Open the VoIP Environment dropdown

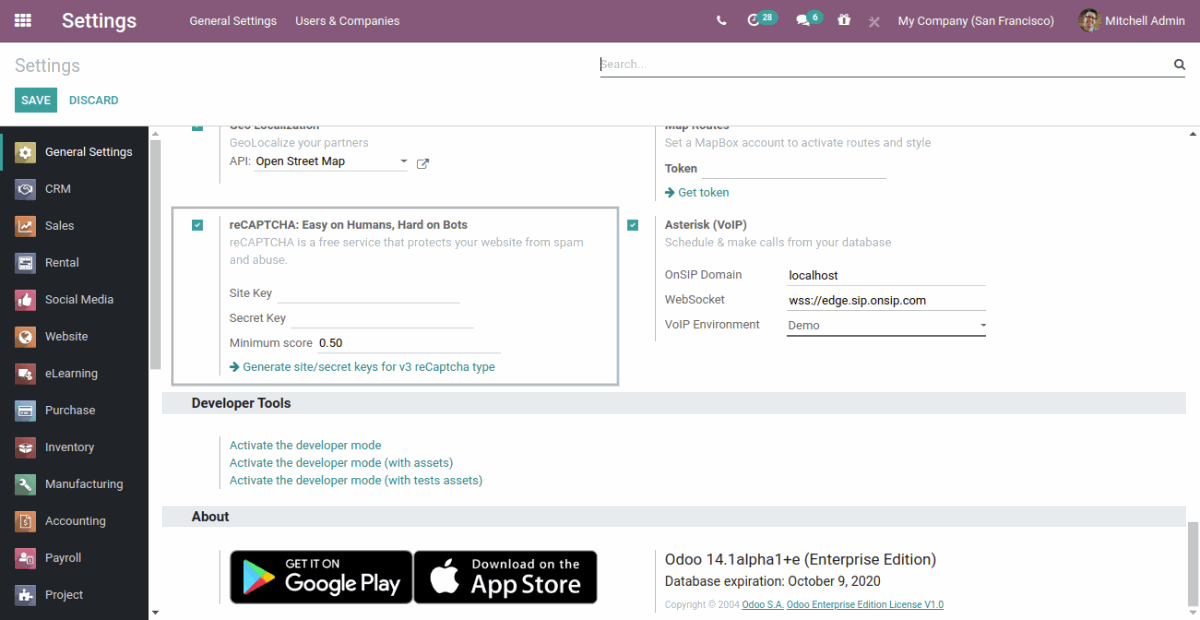pos(886,326)
